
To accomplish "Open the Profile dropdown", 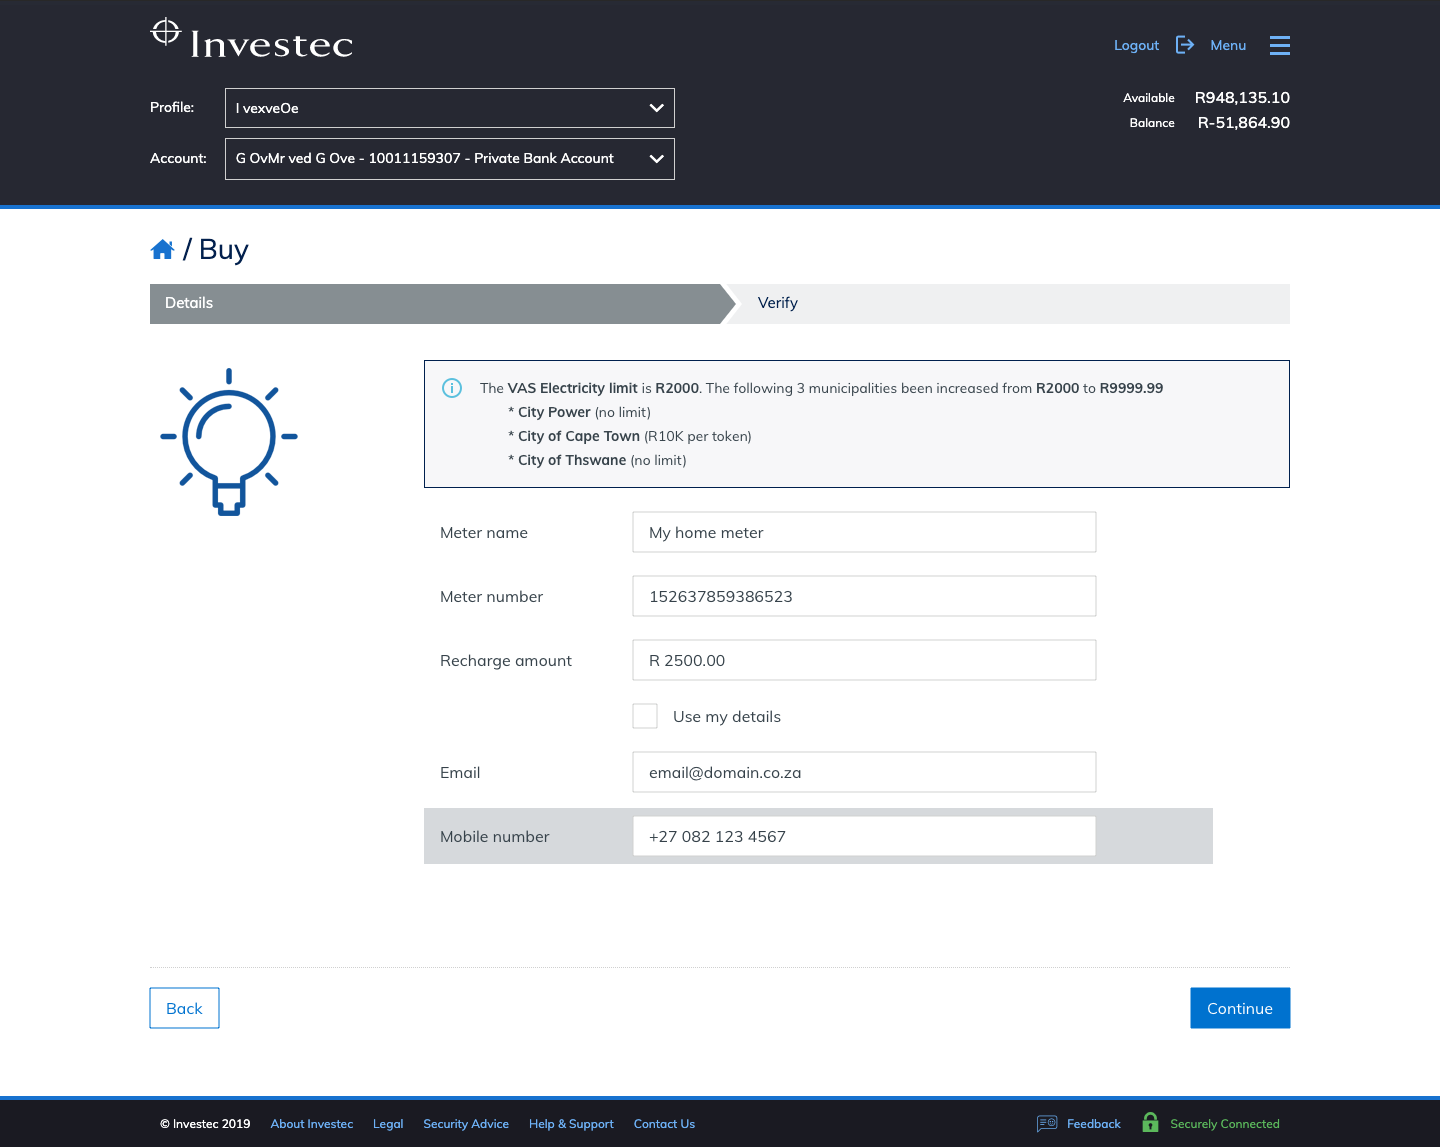I will point(449,108).
